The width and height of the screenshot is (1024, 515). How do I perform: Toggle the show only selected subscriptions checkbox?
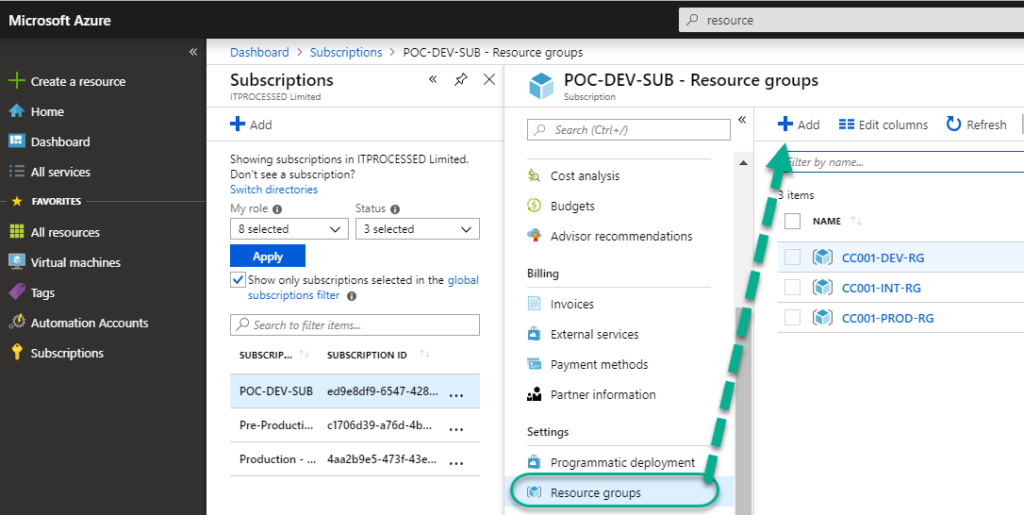coord(238,280)
